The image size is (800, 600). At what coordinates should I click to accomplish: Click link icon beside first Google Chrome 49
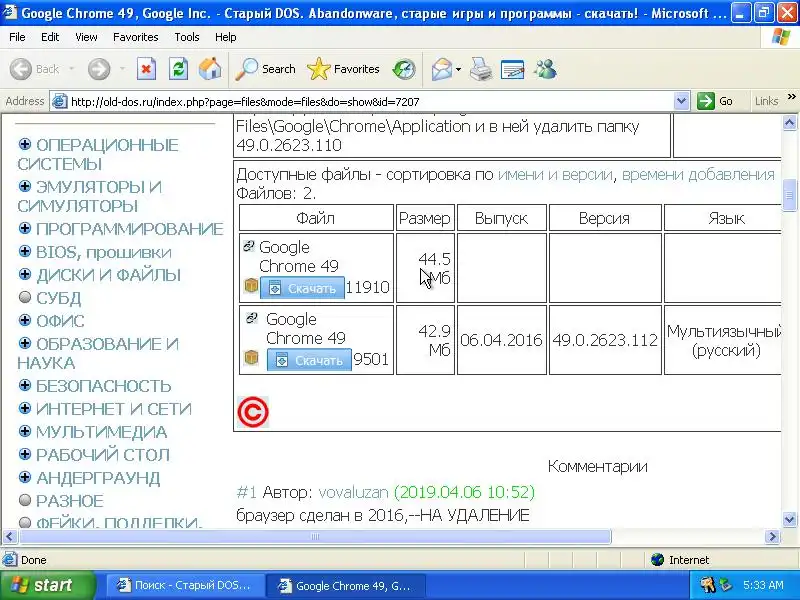[x=248, y=246]
